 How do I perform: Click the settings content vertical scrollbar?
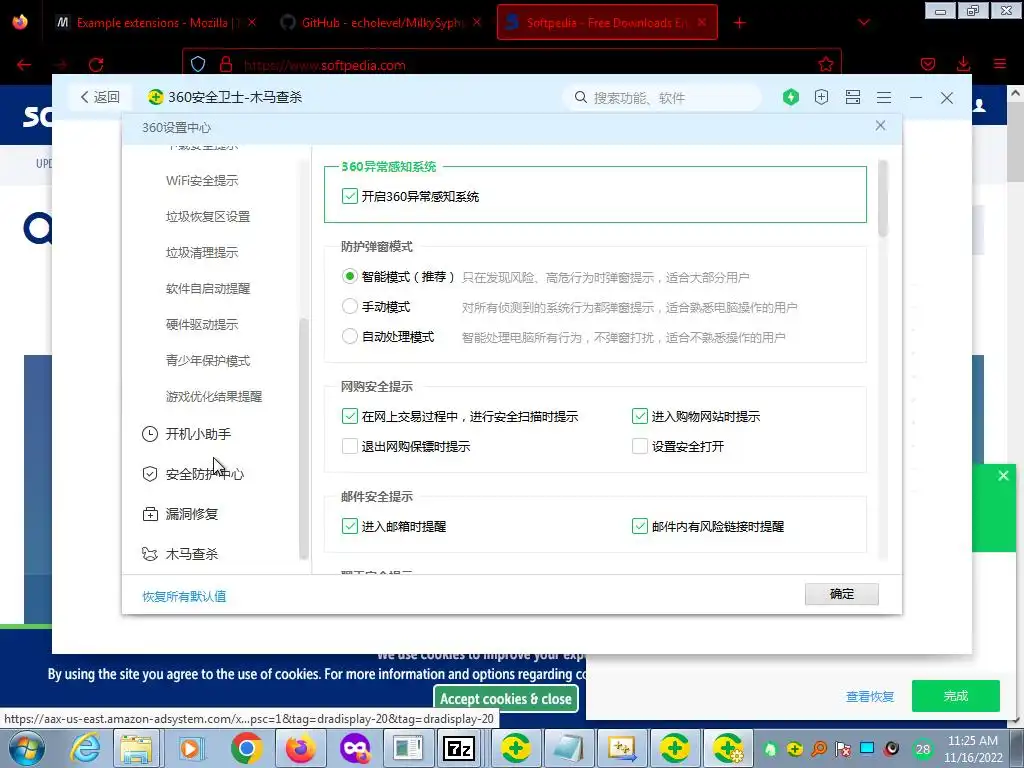pyautogui.click(x=883, y=199)
